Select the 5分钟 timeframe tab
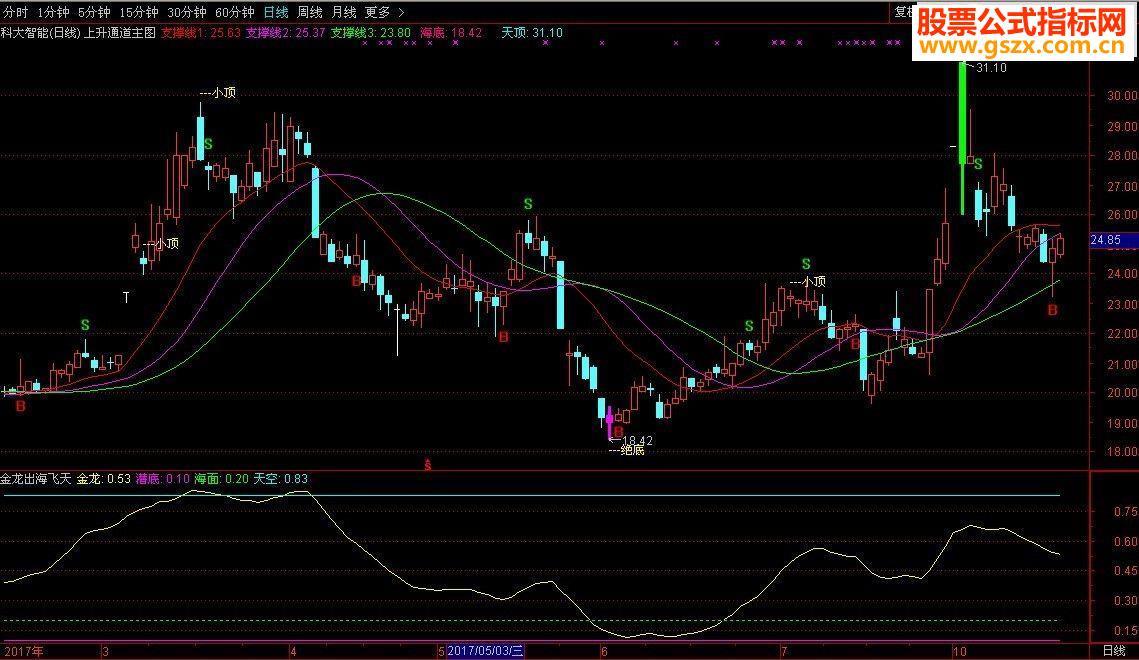 [94, 12]
